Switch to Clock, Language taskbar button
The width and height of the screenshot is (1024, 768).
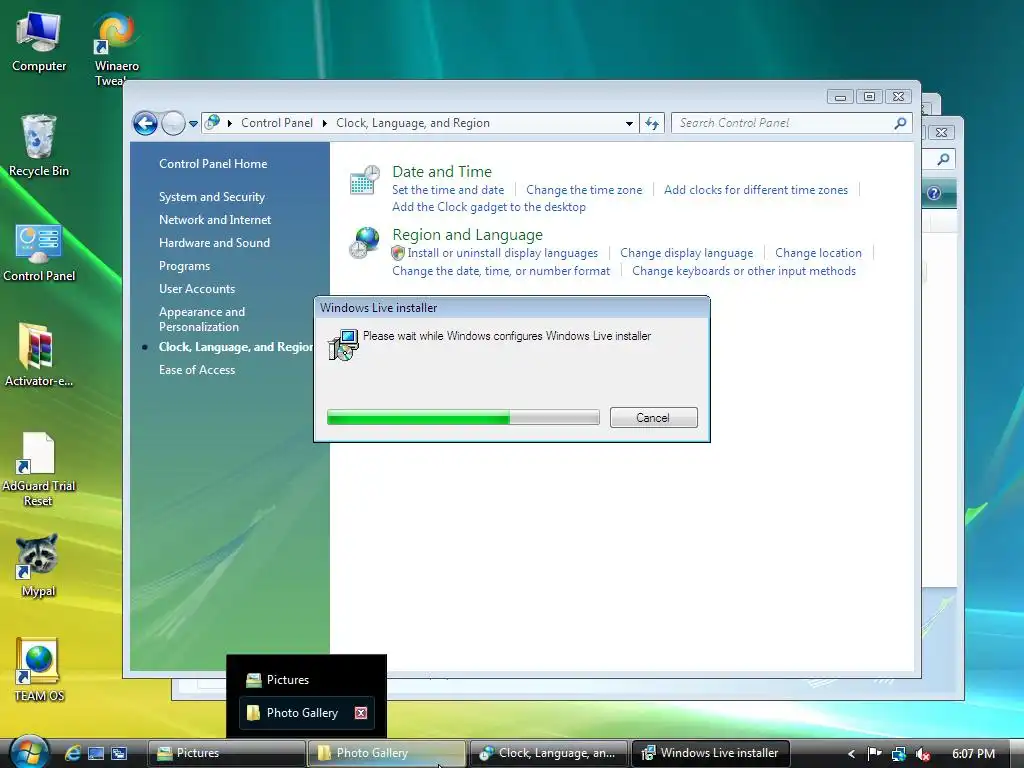pos(549,753)
